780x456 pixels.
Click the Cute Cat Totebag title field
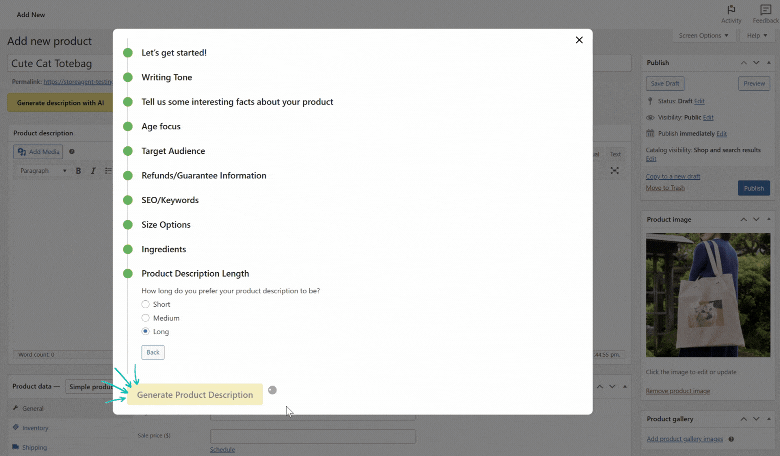click(60, 63)
